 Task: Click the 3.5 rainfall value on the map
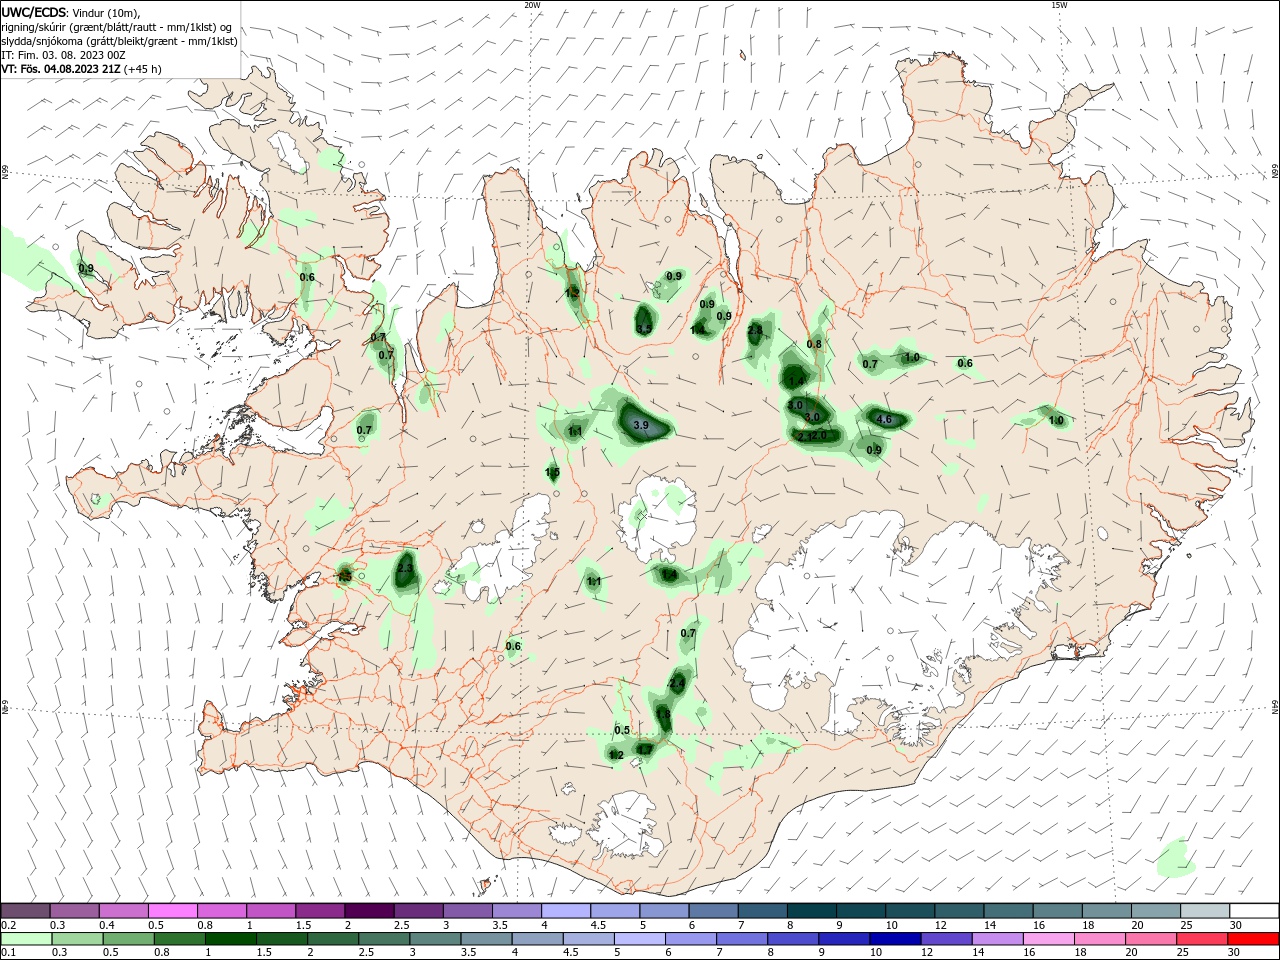point(644,329)
